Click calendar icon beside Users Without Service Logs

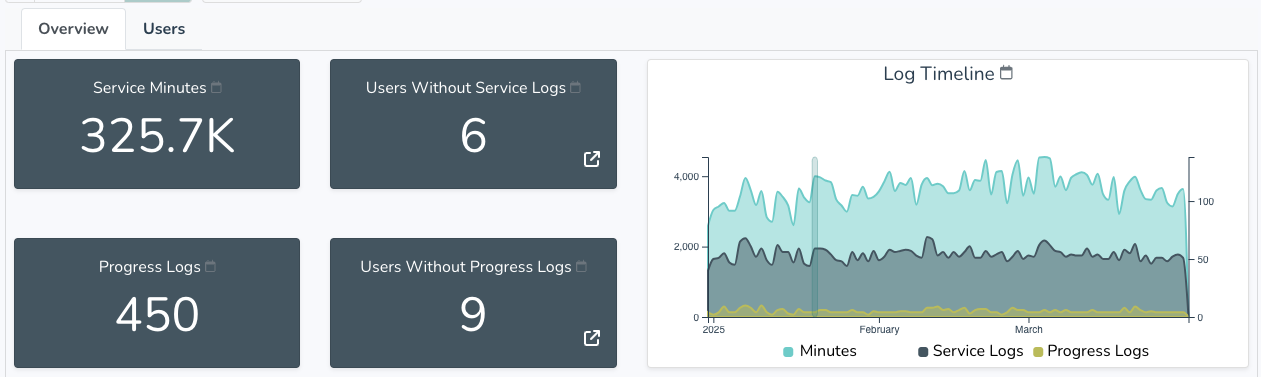[x=576, y=88]
